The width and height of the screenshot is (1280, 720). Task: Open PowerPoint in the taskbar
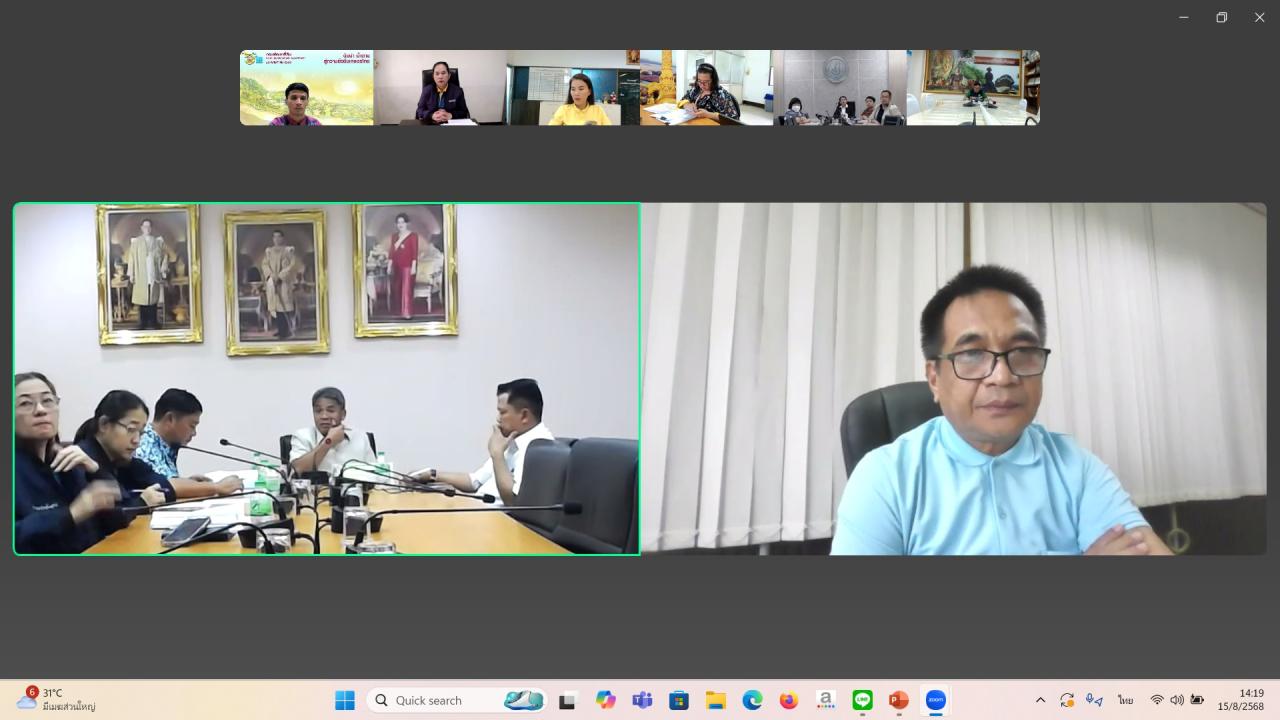(x=898, y=700)
